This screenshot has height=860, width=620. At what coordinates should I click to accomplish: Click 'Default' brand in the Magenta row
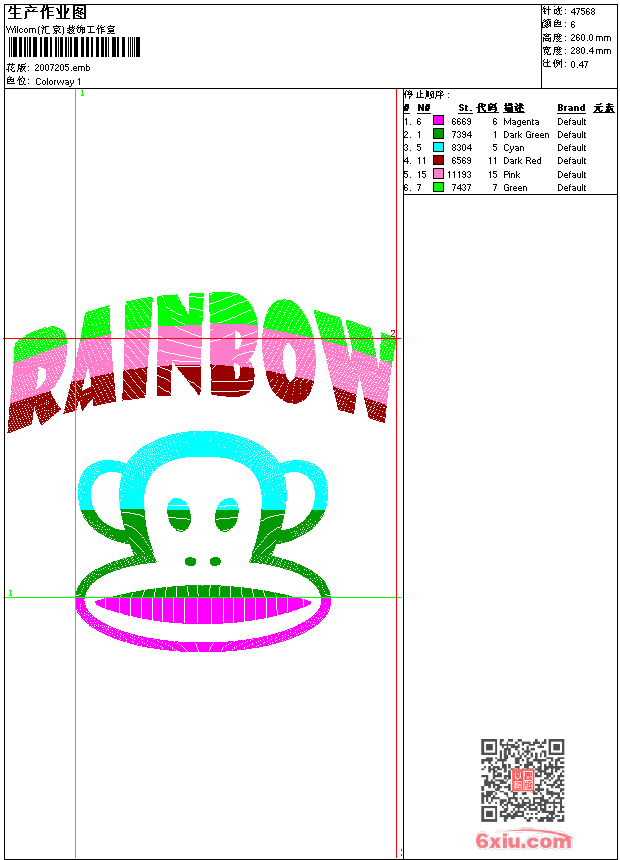572,122
